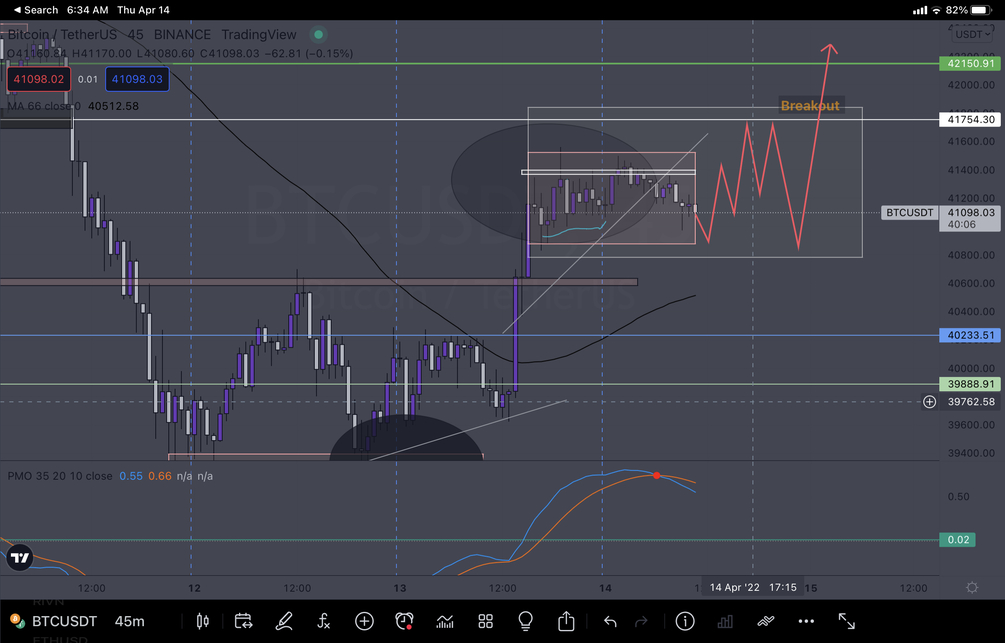Open the candlestick chart type selector
Image resolution: width=1005 pixels, height=643 pixels.
203,621
